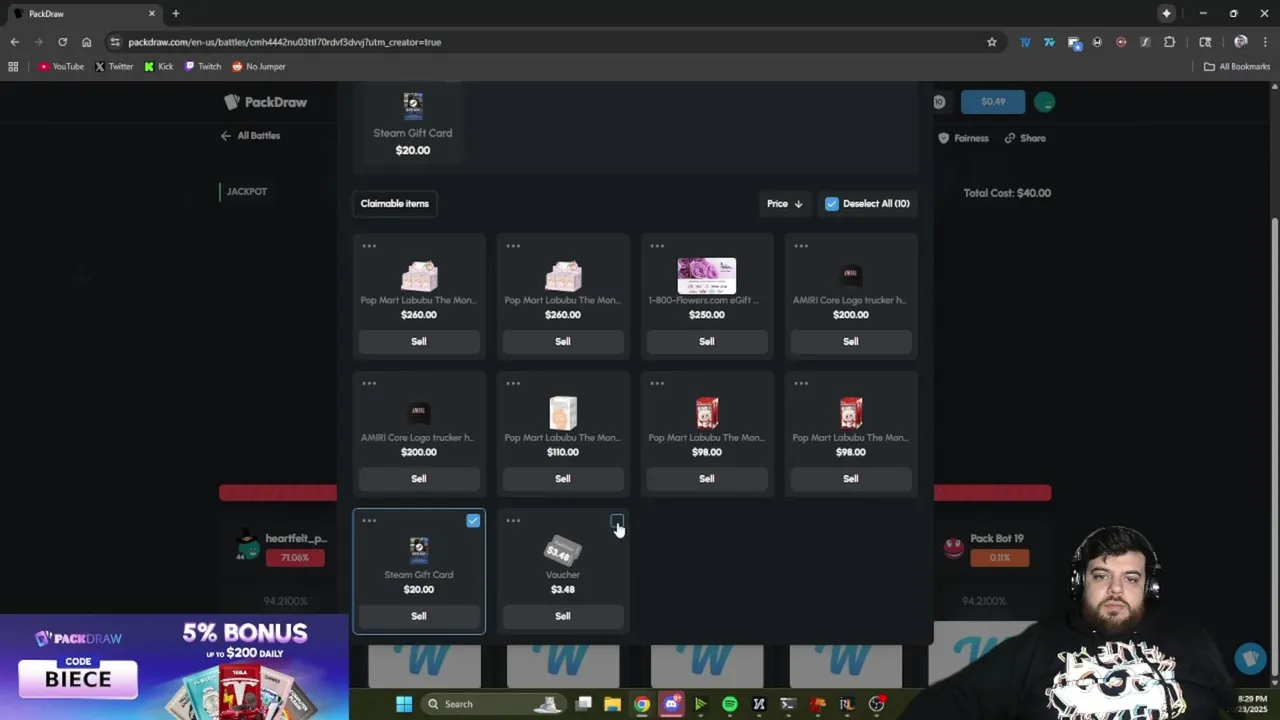Open the Chrome profile avatar
This screenshot has width=1280, height=720.
(x=1240, y=42)
